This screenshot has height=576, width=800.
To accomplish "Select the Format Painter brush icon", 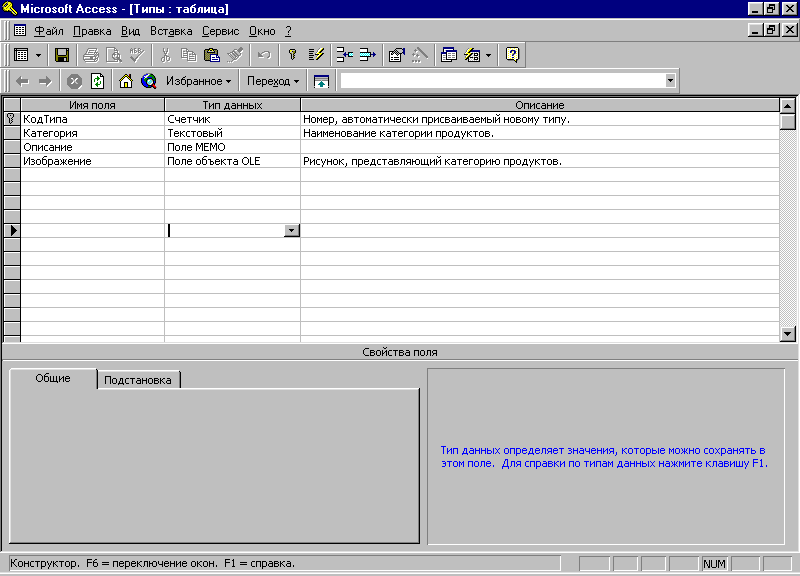I will point(235,55).
